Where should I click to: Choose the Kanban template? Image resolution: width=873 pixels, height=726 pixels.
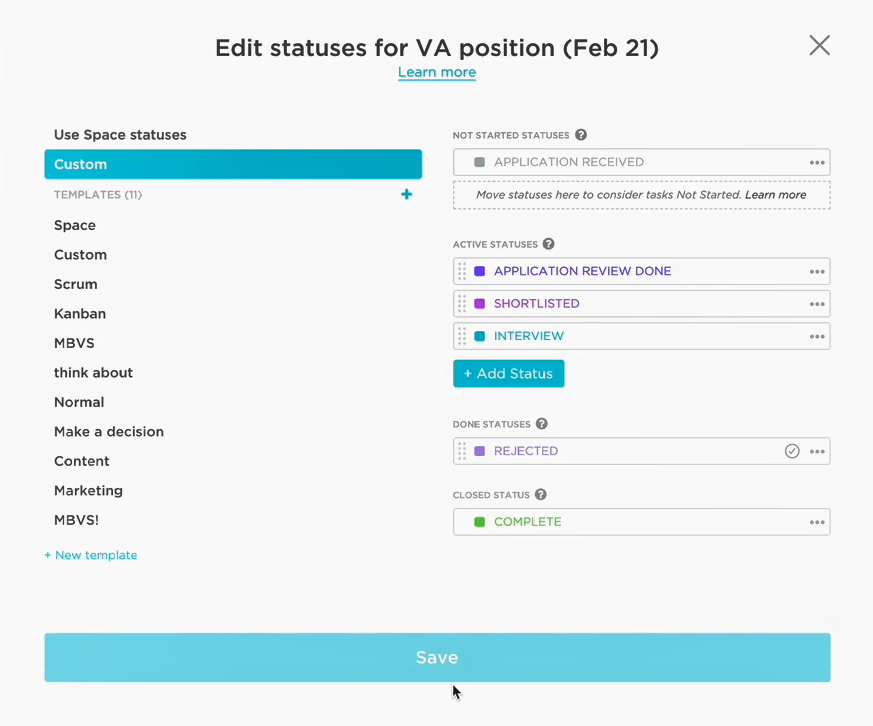80,314
